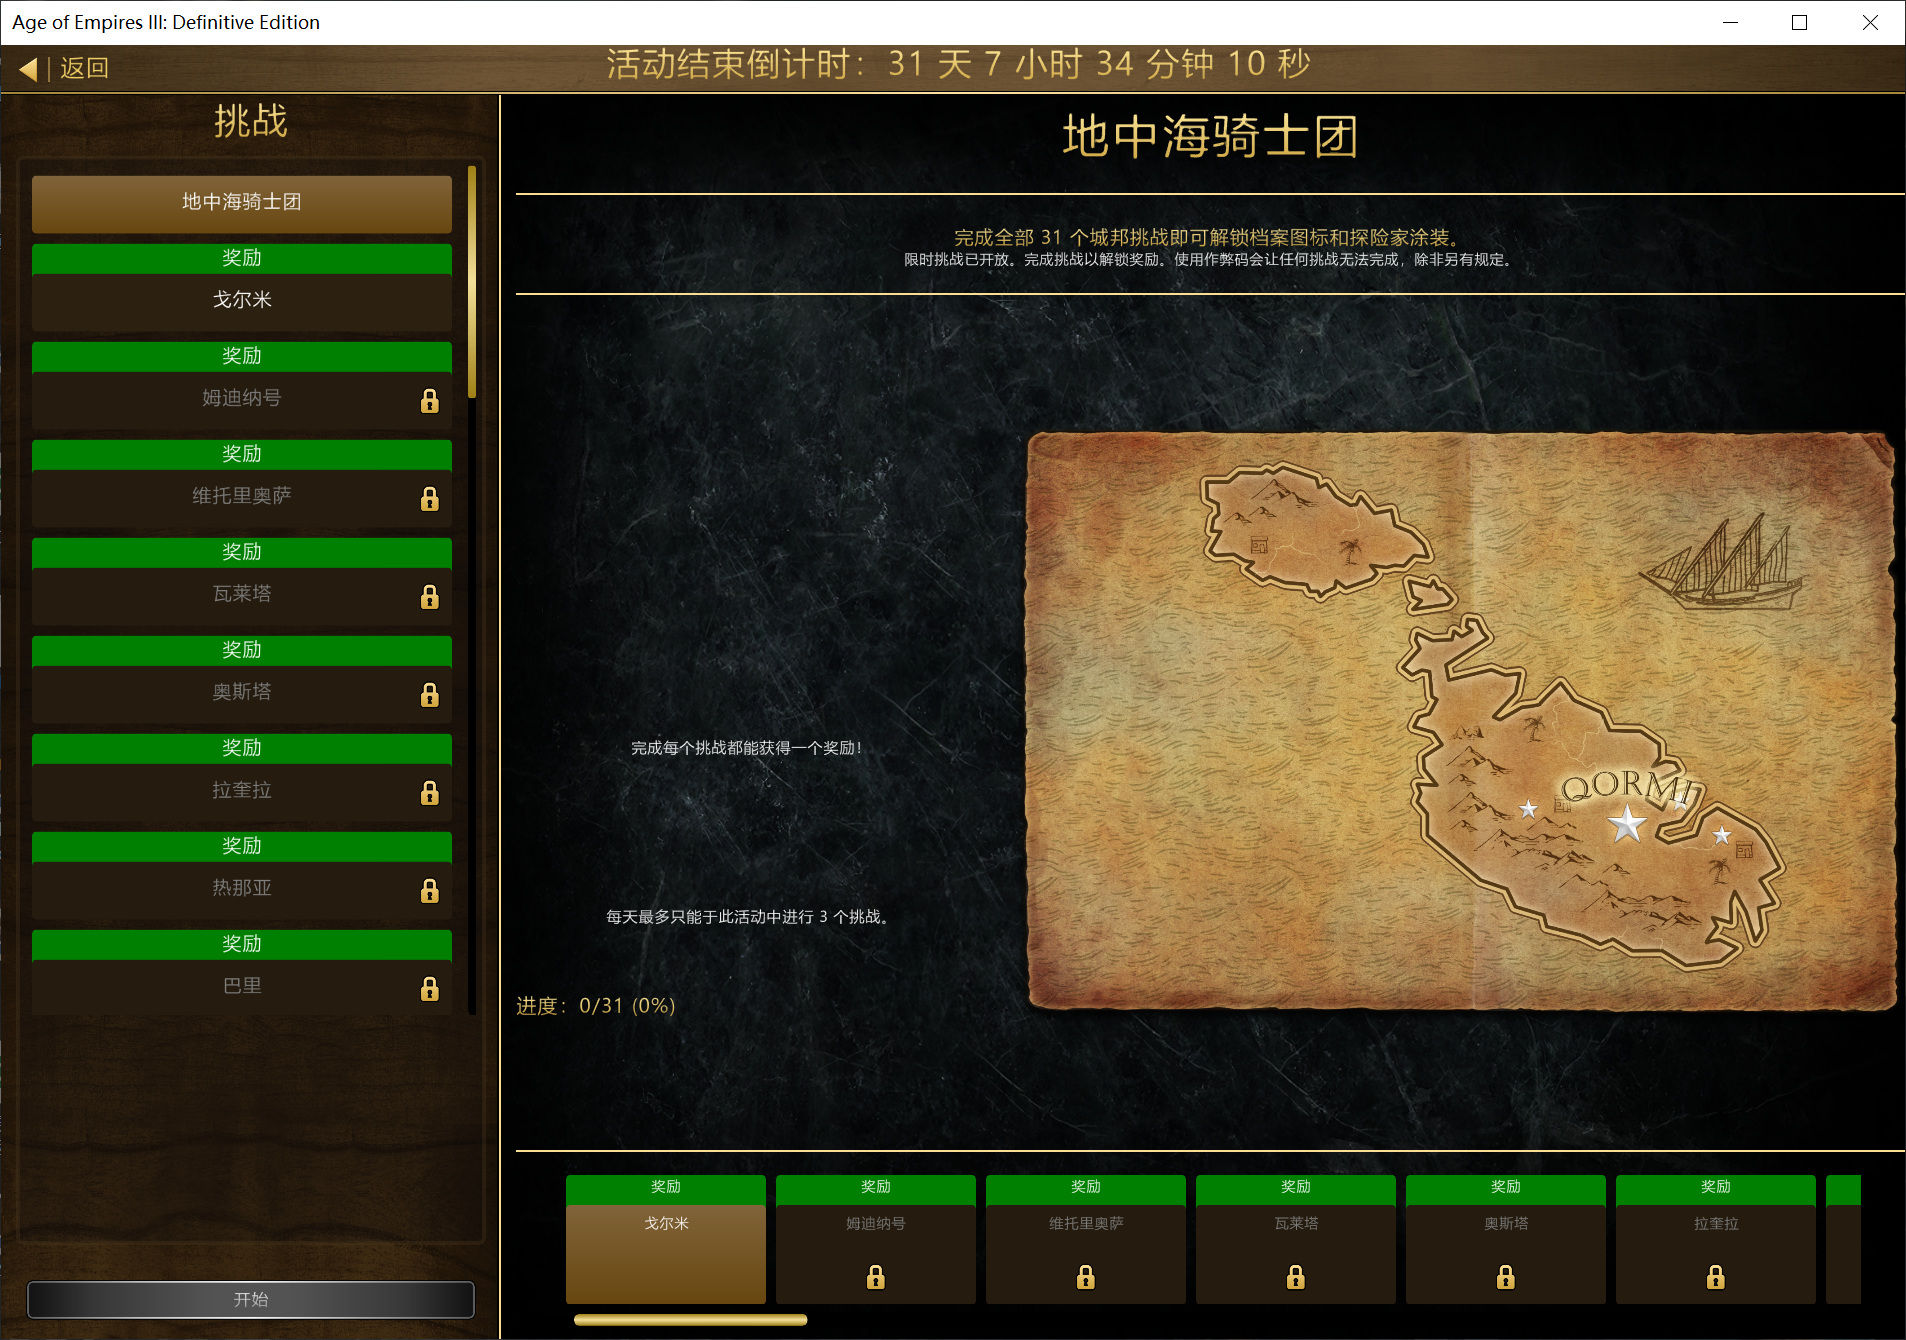Open the 奖励 bar above 热那亚 in the left list
Image resolution: width=1906 pixels, height=1340 pixels.
point(242,847)
